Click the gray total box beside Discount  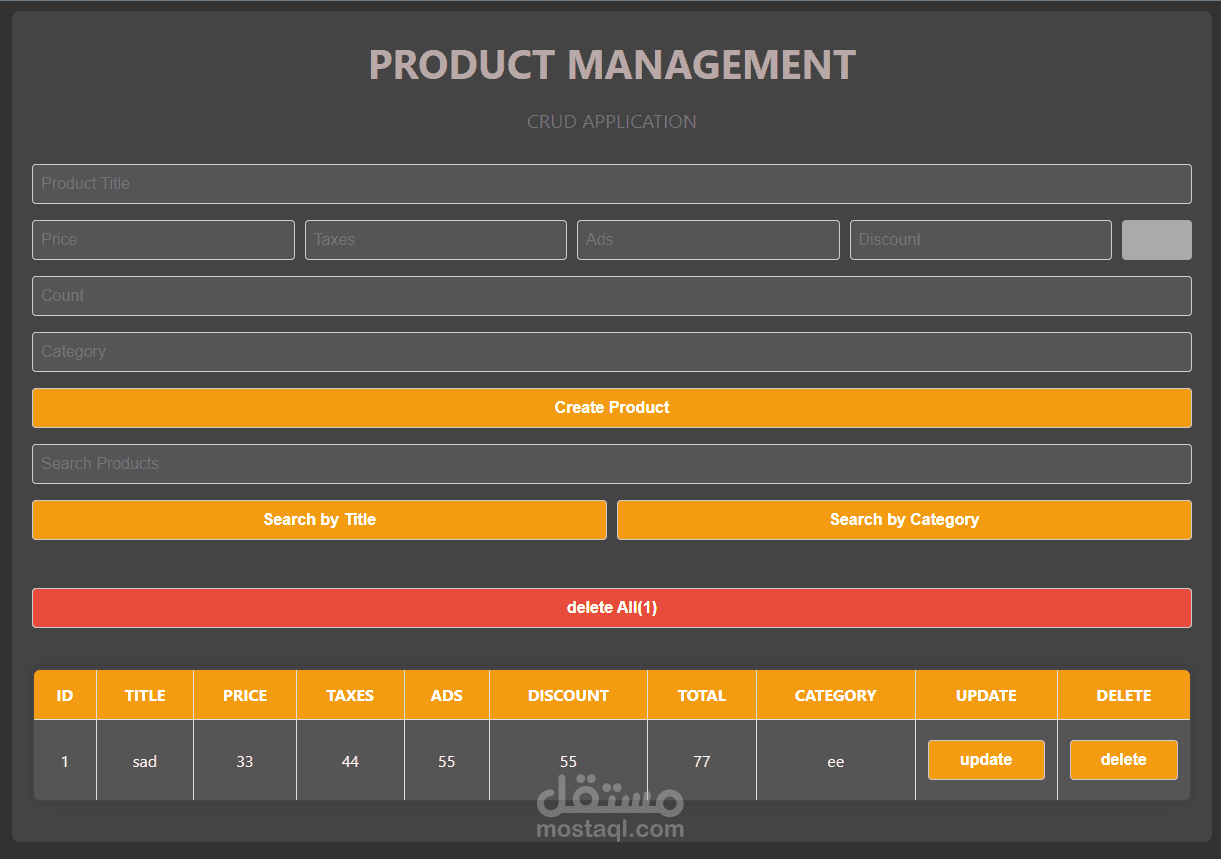click(1157, 240)
